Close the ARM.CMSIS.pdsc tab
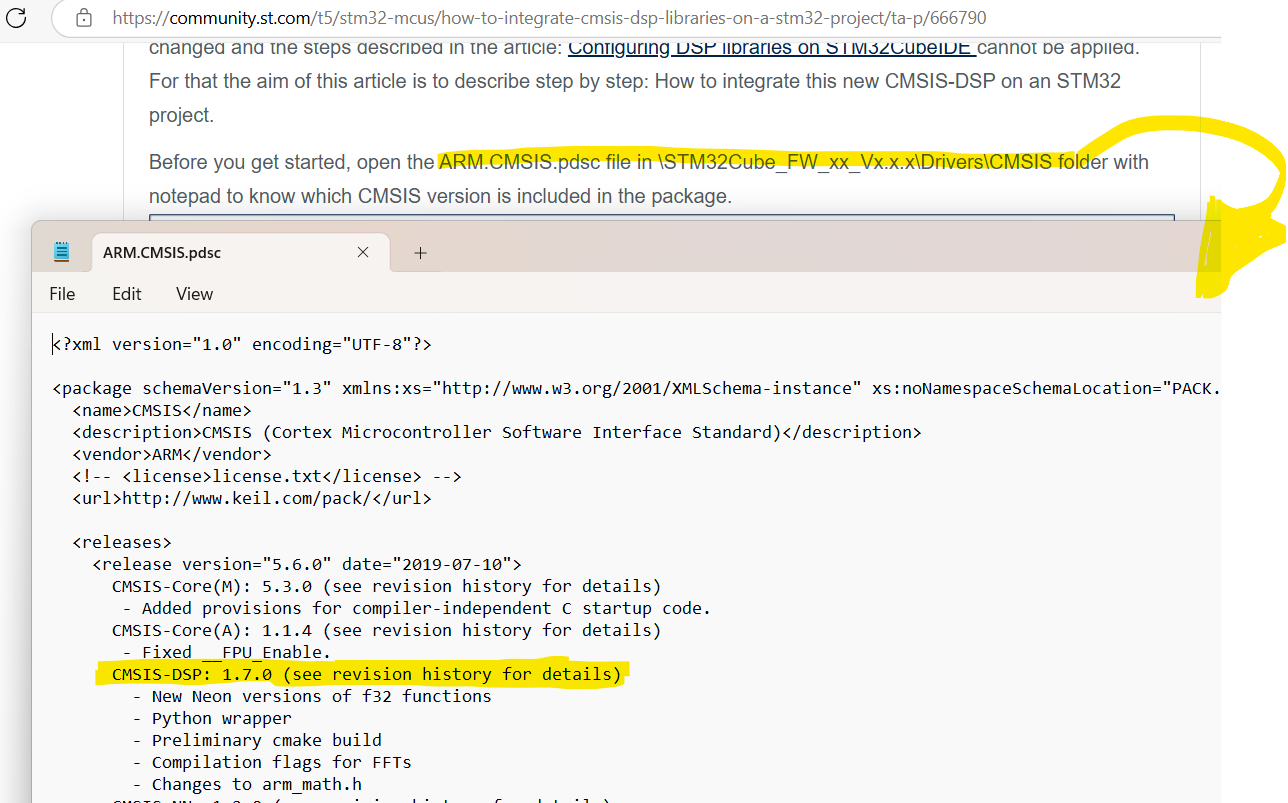The height and width of the screenshot is (803, 1288). [x=363, y=253]
